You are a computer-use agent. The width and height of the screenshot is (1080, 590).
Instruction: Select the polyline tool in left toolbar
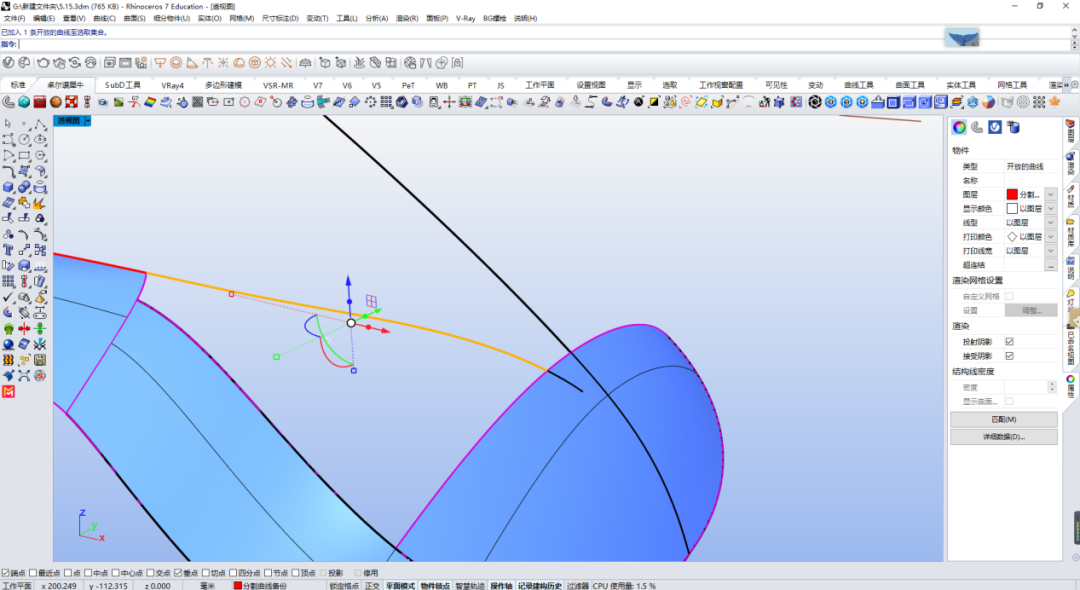tap(40, 124)
